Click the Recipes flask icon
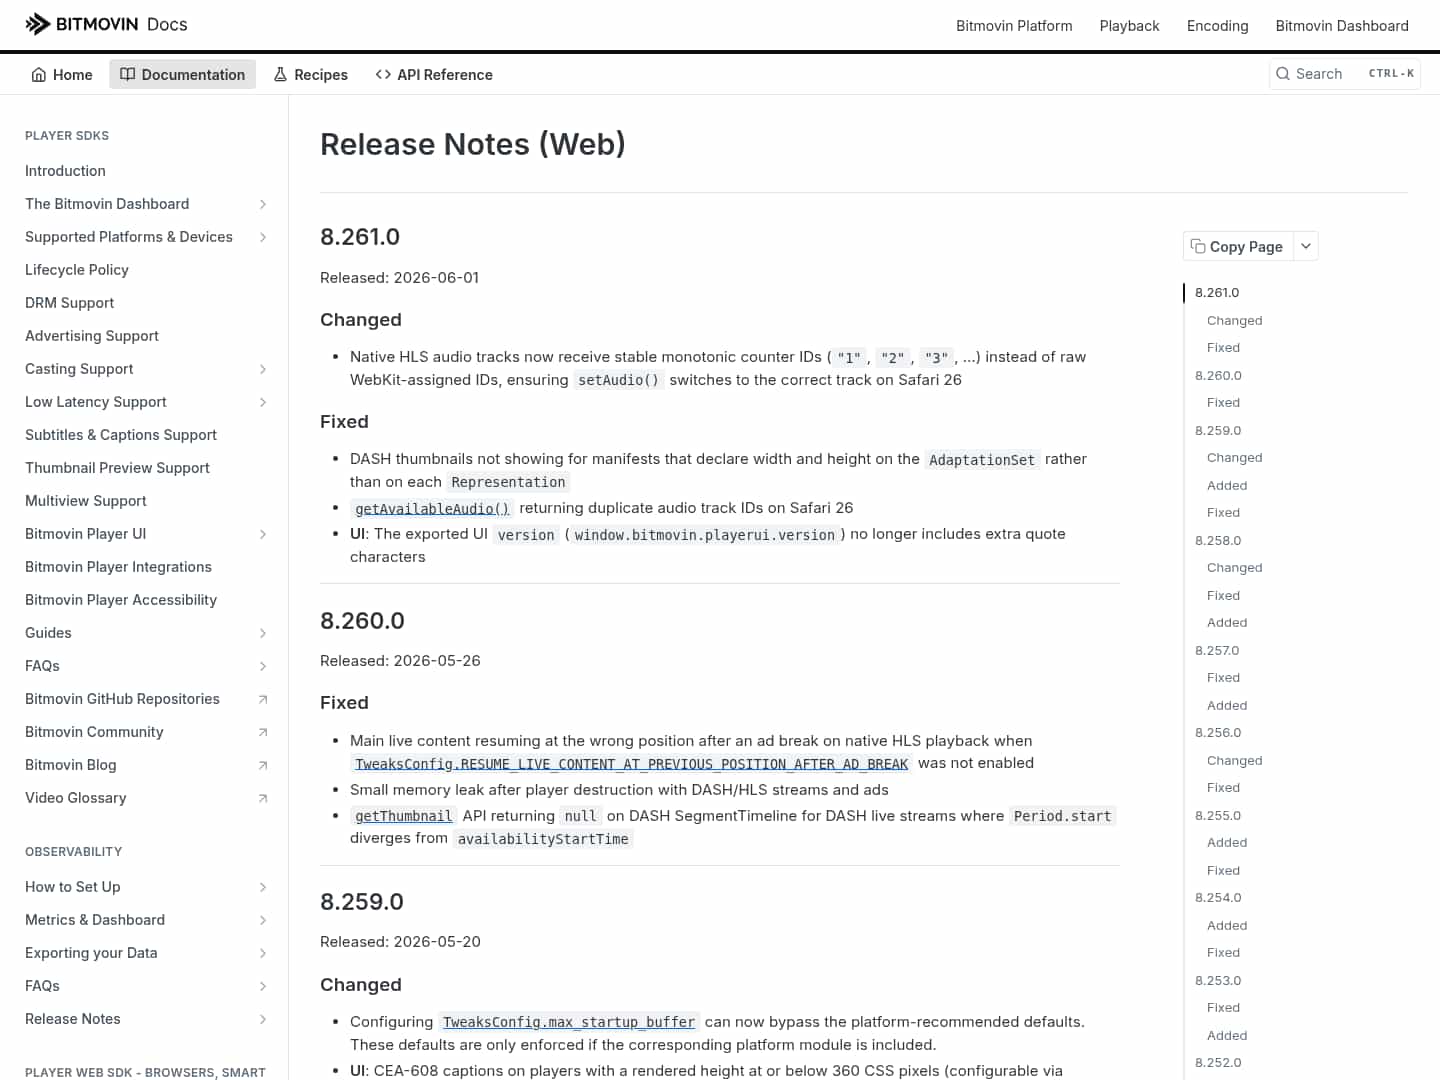 coord(280,75)
